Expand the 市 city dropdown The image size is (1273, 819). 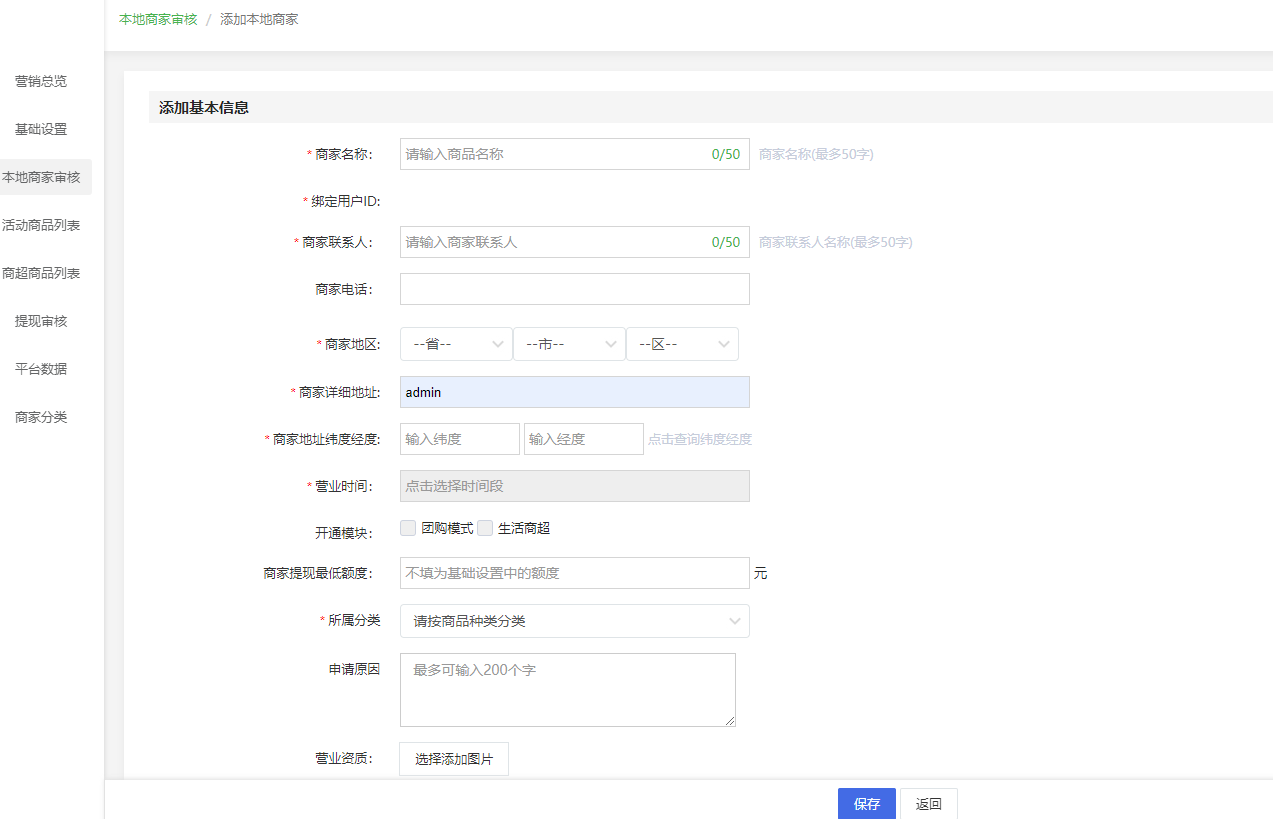pyautogui.click(x=569, y=344)
